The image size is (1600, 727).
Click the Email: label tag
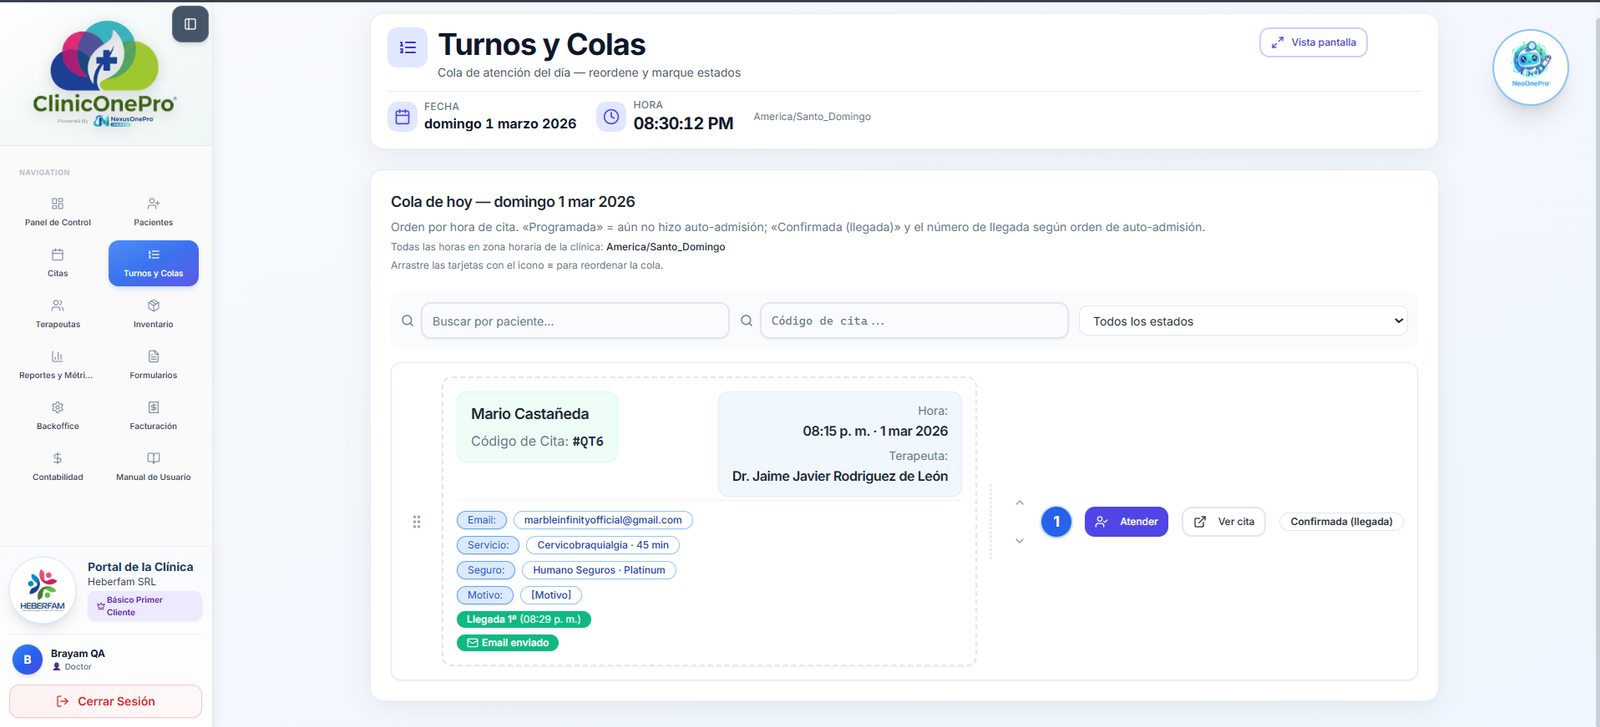(x=482, y=520)
